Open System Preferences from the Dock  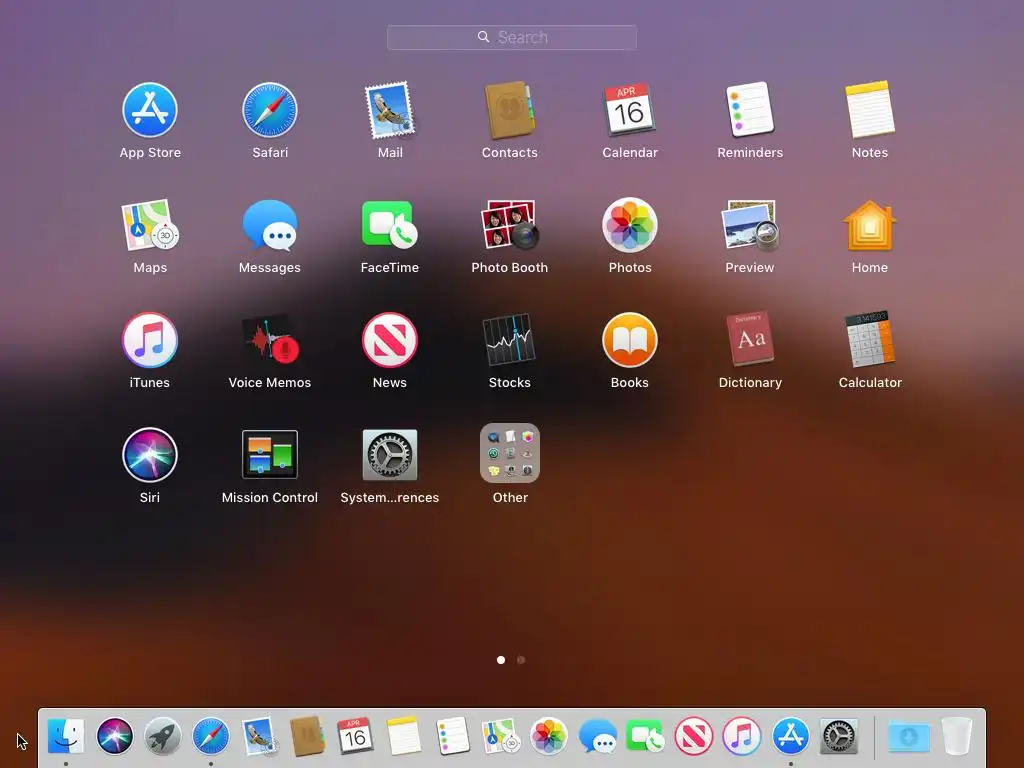(x=839, y=736)
